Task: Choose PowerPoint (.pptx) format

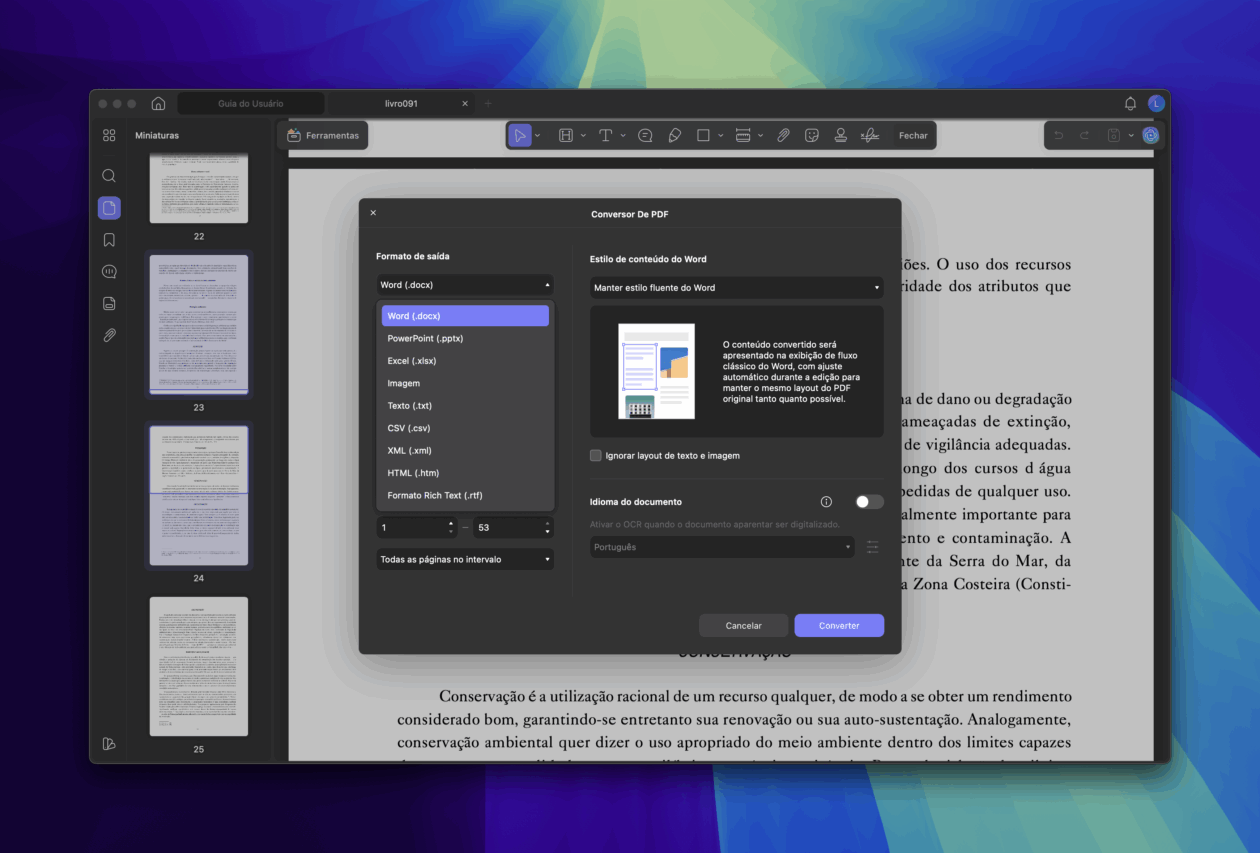Action: [465, 338]
